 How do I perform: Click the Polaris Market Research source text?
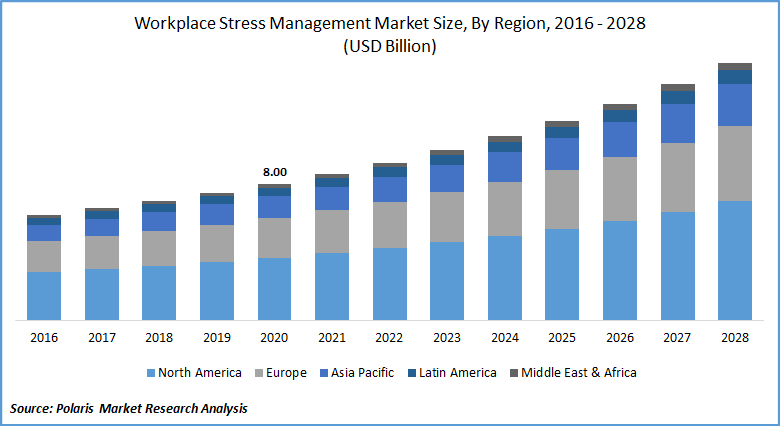(x=128, y=408)
